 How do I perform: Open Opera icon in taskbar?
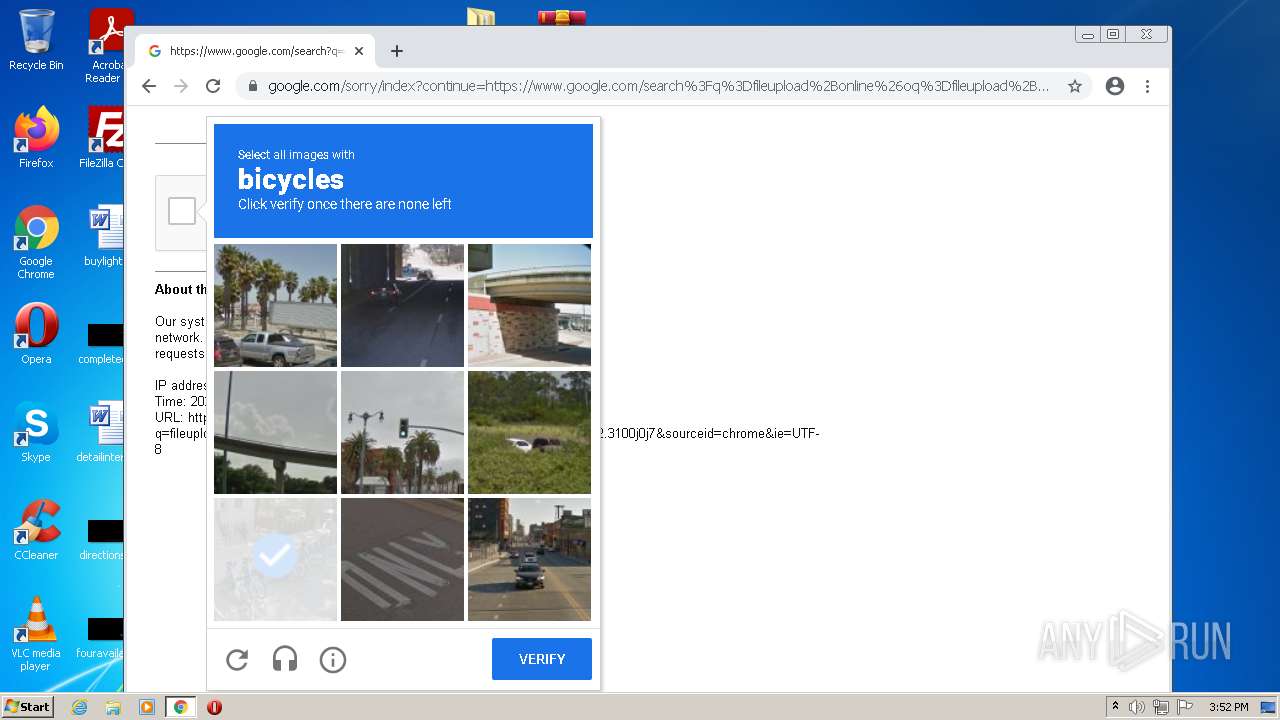pos(214,707)
